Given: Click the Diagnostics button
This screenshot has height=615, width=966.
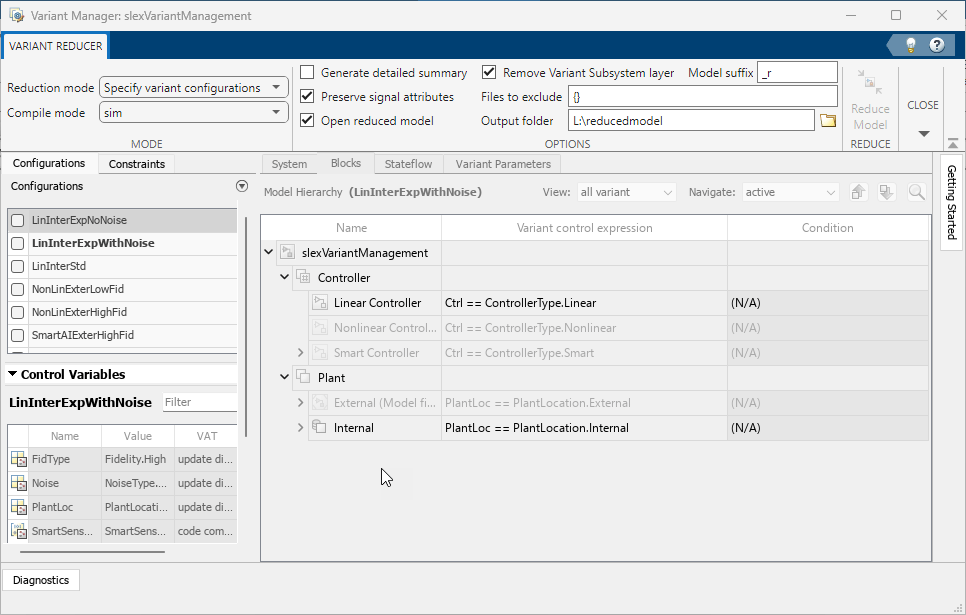Looking at the screenshot, I should 41,580.
